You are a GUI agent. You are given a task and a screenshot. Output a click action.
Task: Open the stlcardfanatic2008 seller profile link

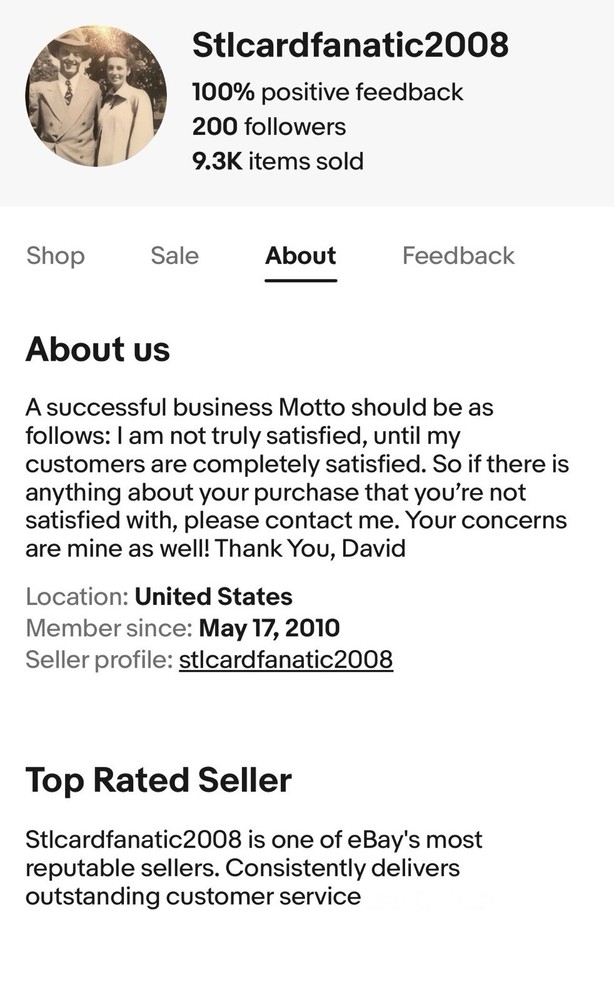coord(285,660)
